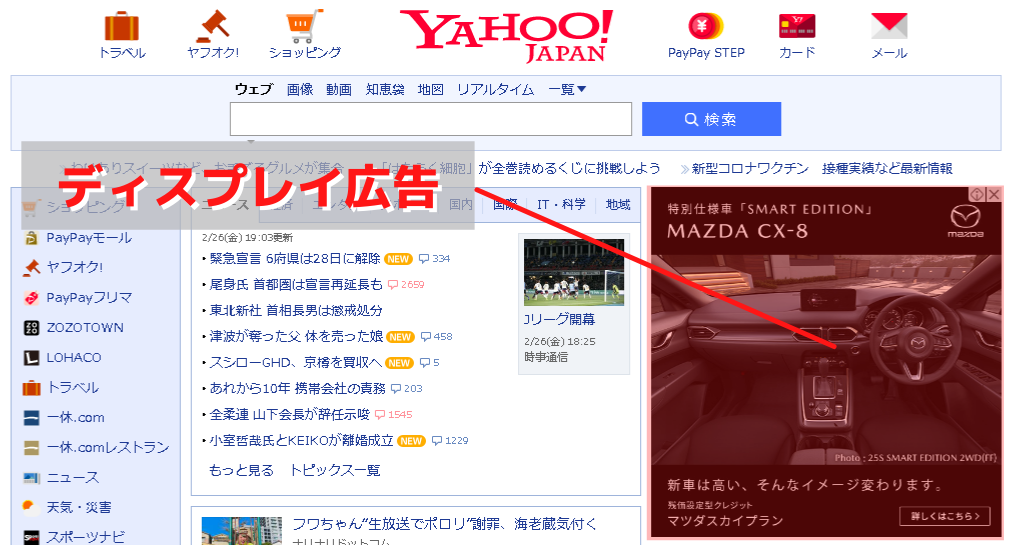1013x545 pixels.
Task: Open headline 全柔連 山下会長が辞任示唆
Action: point(289,415)
